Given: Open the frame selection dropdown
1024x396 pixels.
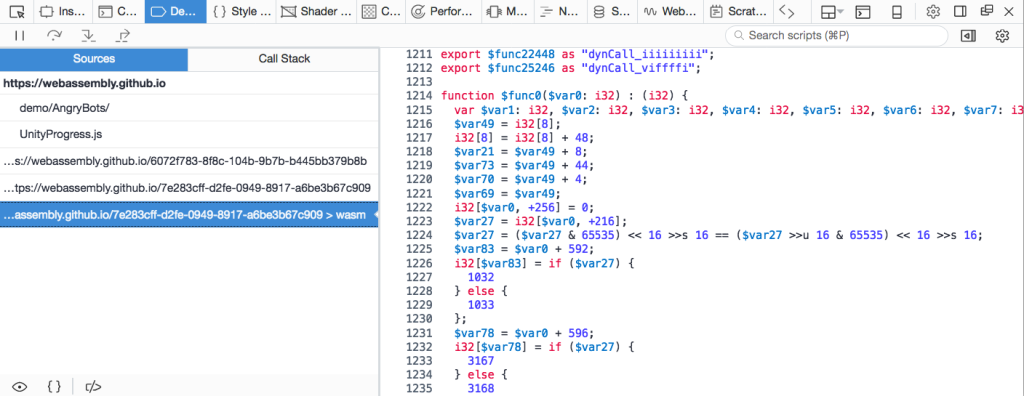Looking at the screenshot, I should [831, 11].
